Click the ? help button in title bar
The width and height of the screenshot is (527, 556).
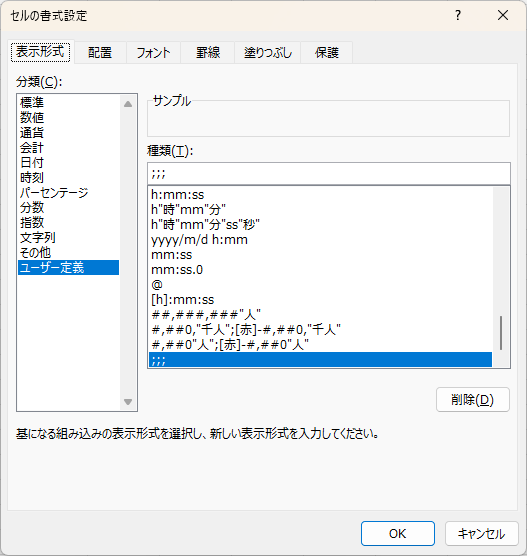pos(458,15)
